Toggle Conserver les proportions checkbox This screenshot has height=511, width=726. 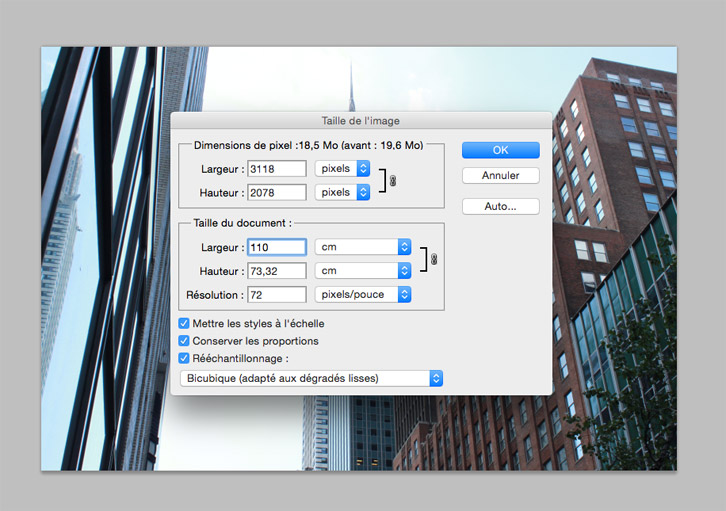[x=184, y=341]
